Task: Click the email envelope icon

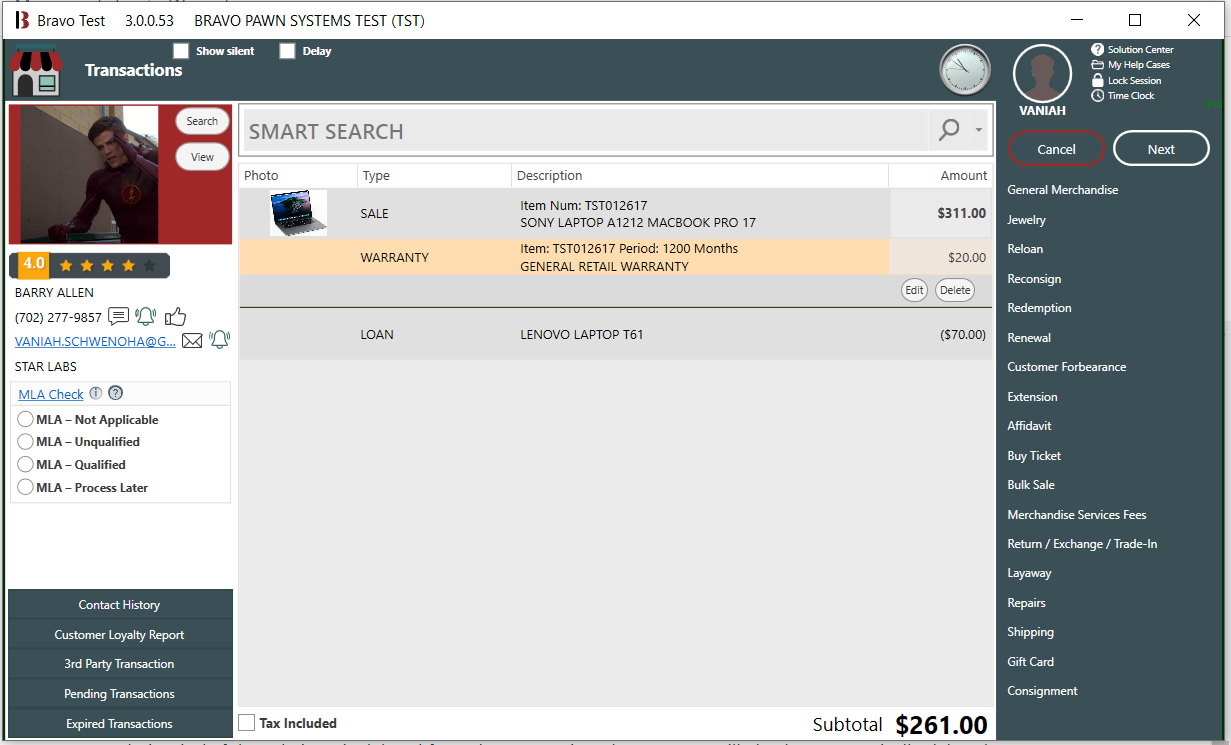Action: pos(192,341)
